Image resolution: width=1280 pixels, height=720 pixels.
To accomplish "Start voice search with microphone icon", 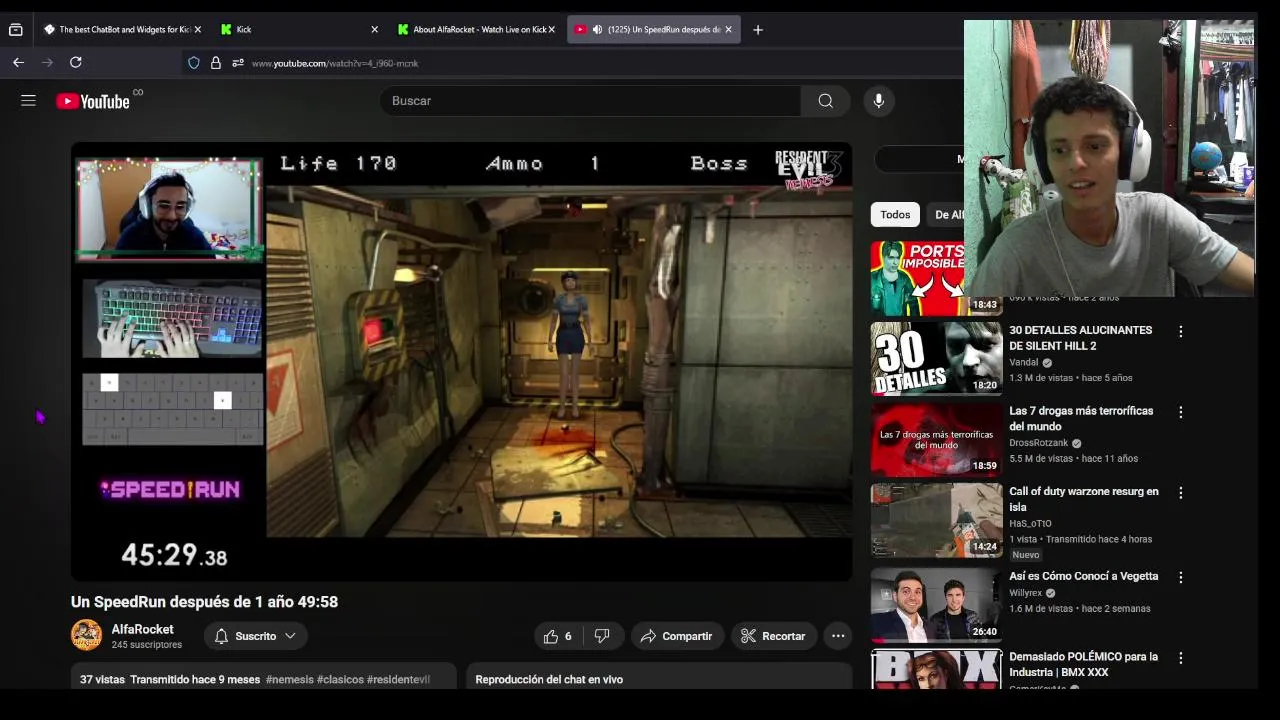I will point(878,100).
